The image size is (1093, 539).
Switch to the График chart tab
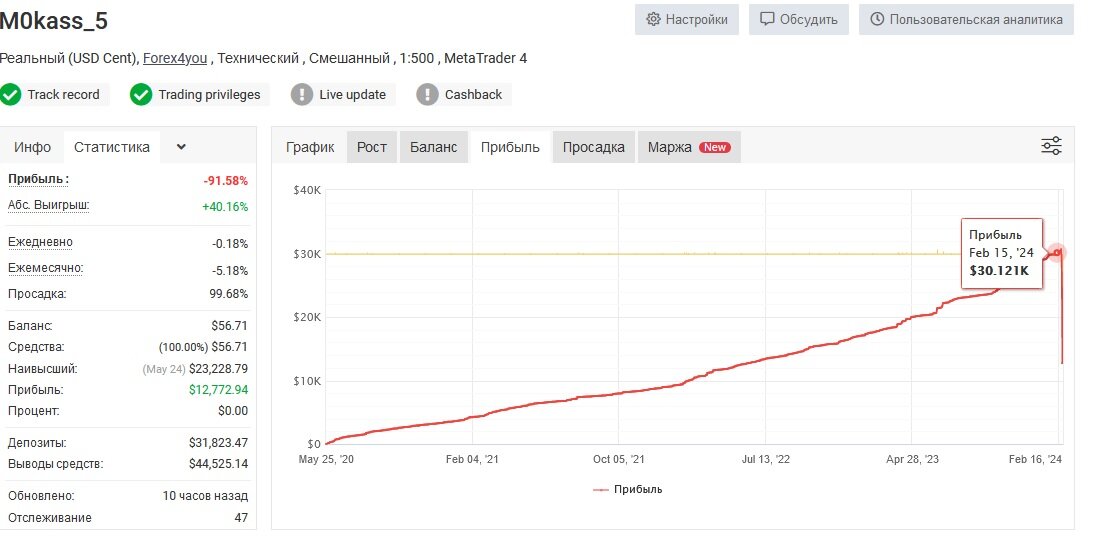point(310,147)
